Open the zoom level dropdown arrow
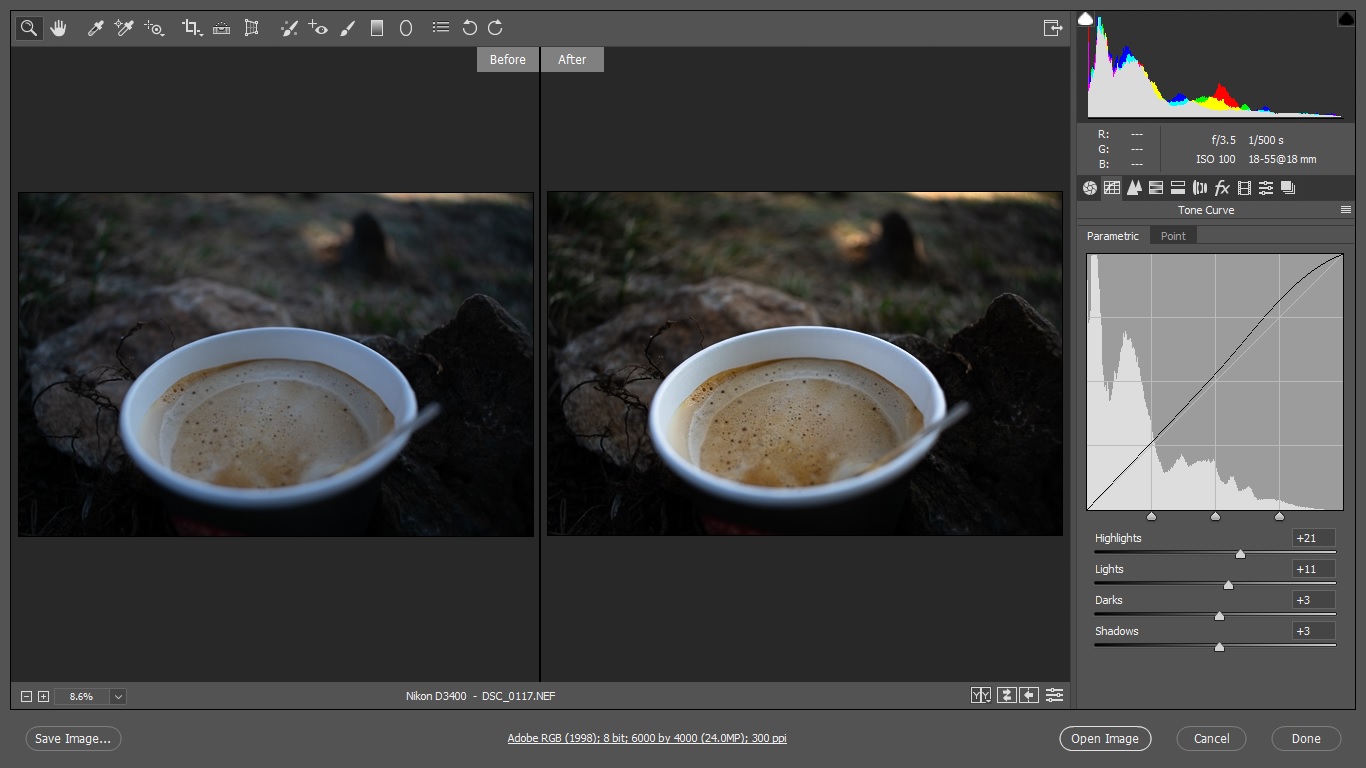The height and width of the screenshot is (768, 1366). coord(118,696)
